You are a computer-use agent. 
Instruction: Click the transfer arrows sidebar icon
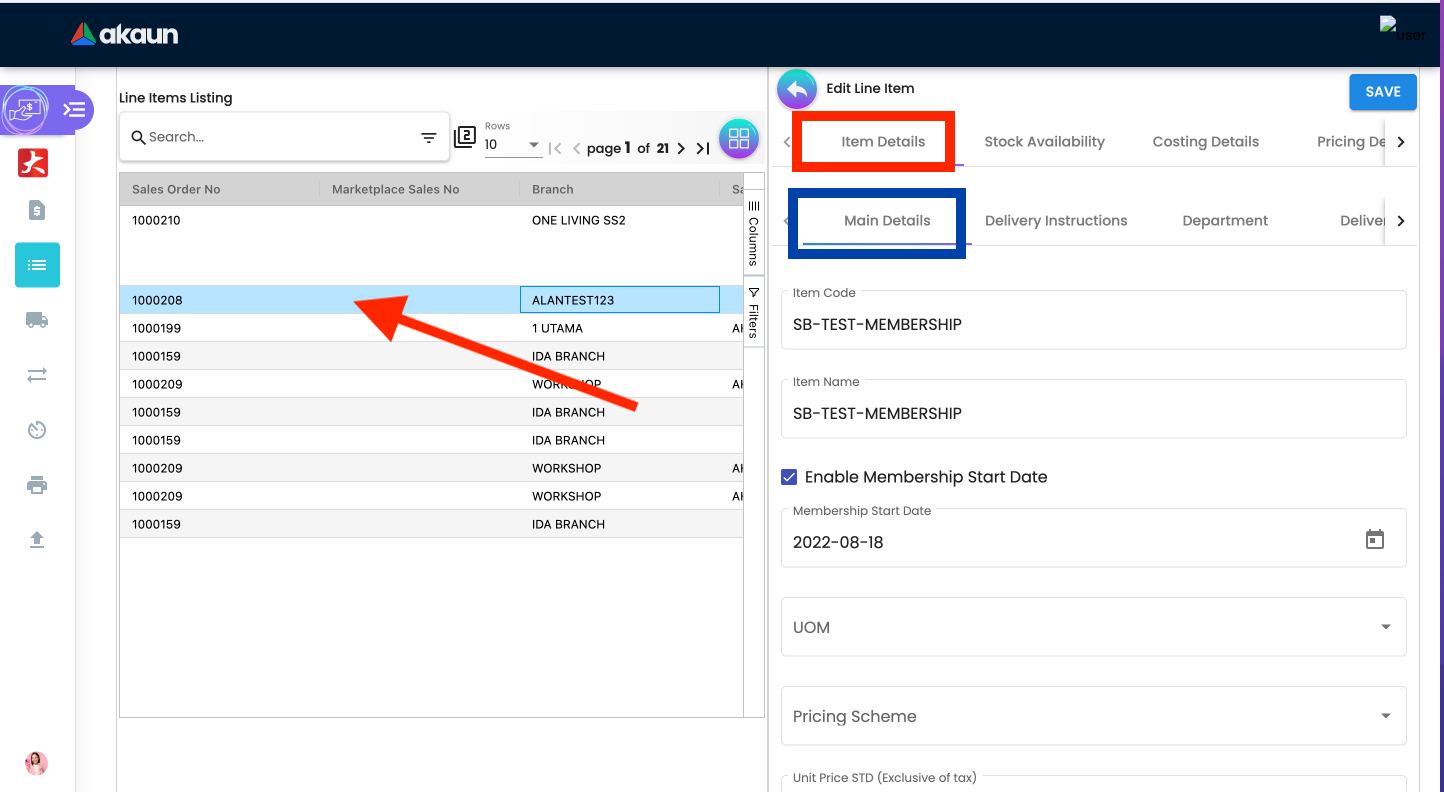(37, 375)
